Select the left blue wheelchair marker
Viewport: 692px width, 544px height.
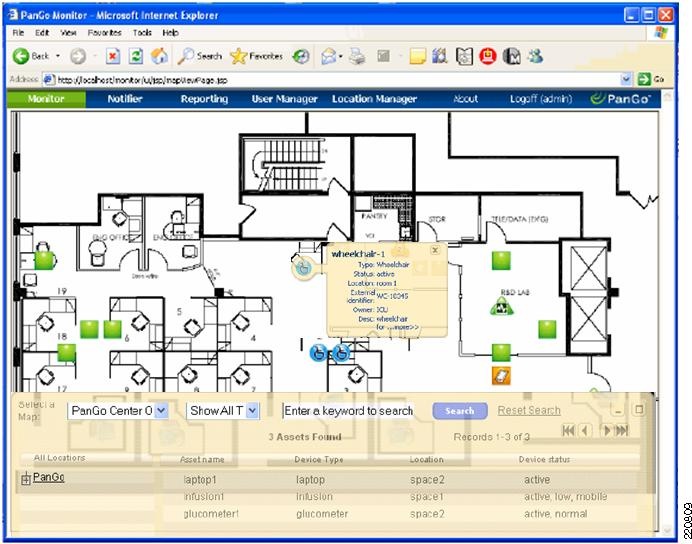click(319, 353)
